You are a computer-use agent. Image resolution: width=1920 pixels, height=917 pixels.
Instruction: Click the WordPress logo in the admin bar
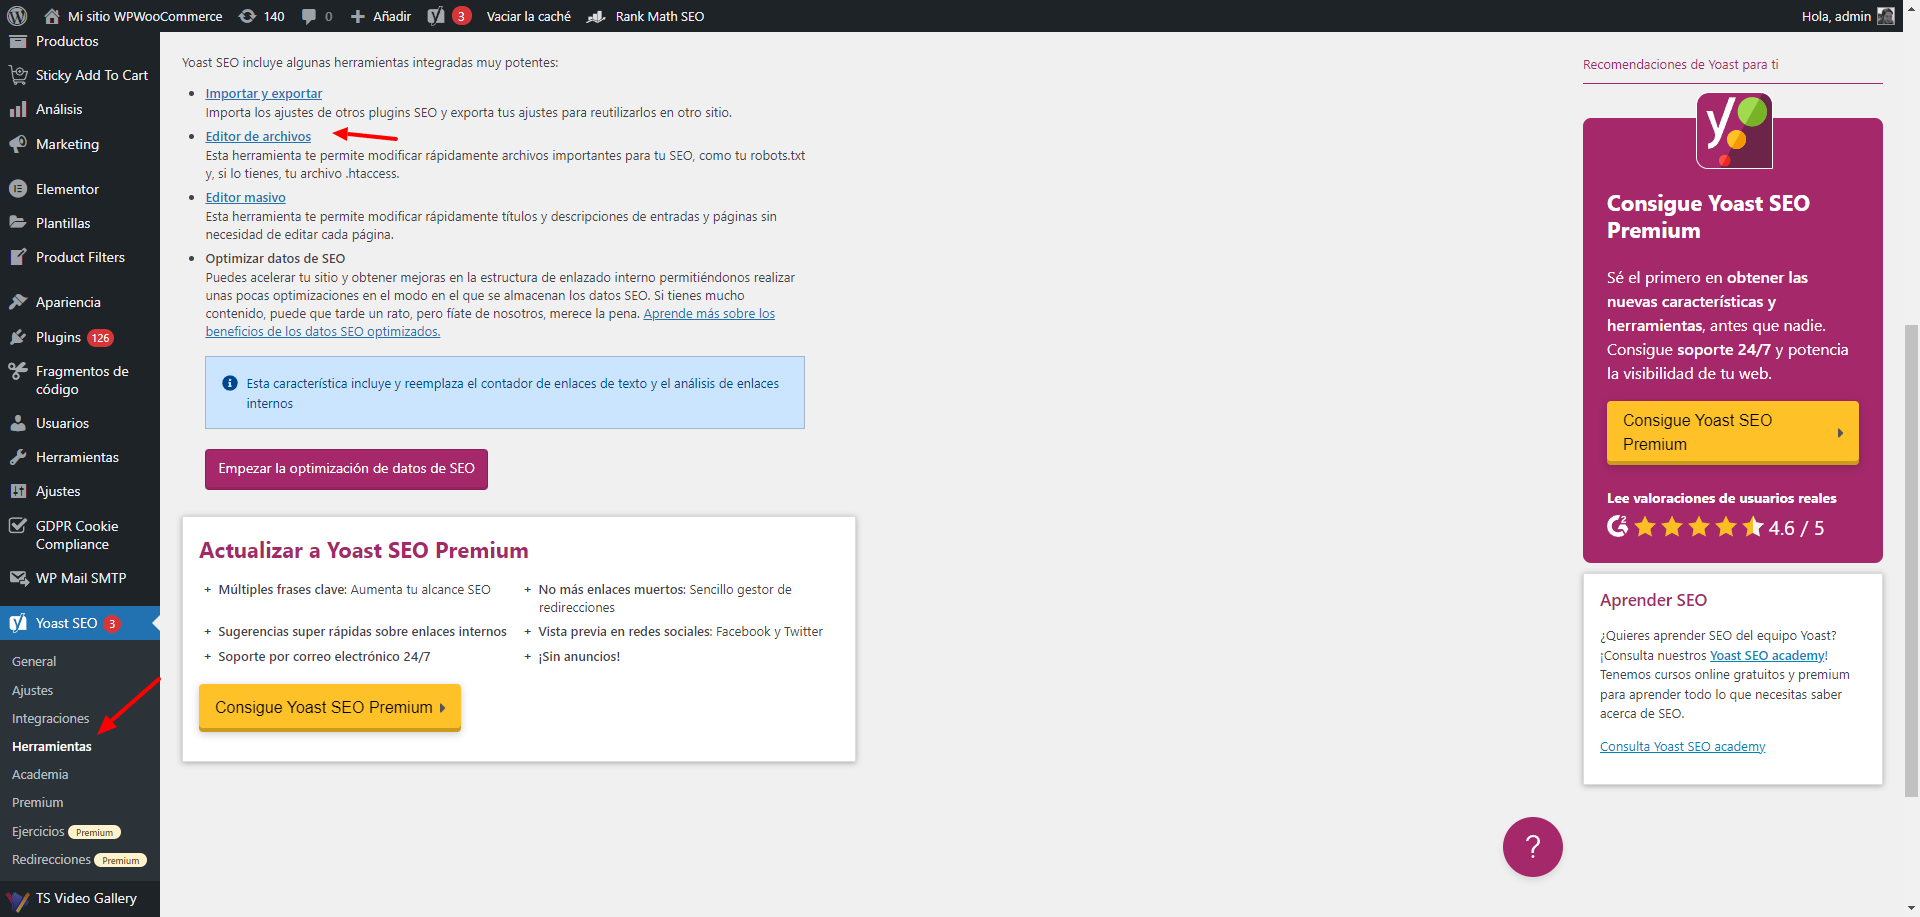[x=17, y=16]
